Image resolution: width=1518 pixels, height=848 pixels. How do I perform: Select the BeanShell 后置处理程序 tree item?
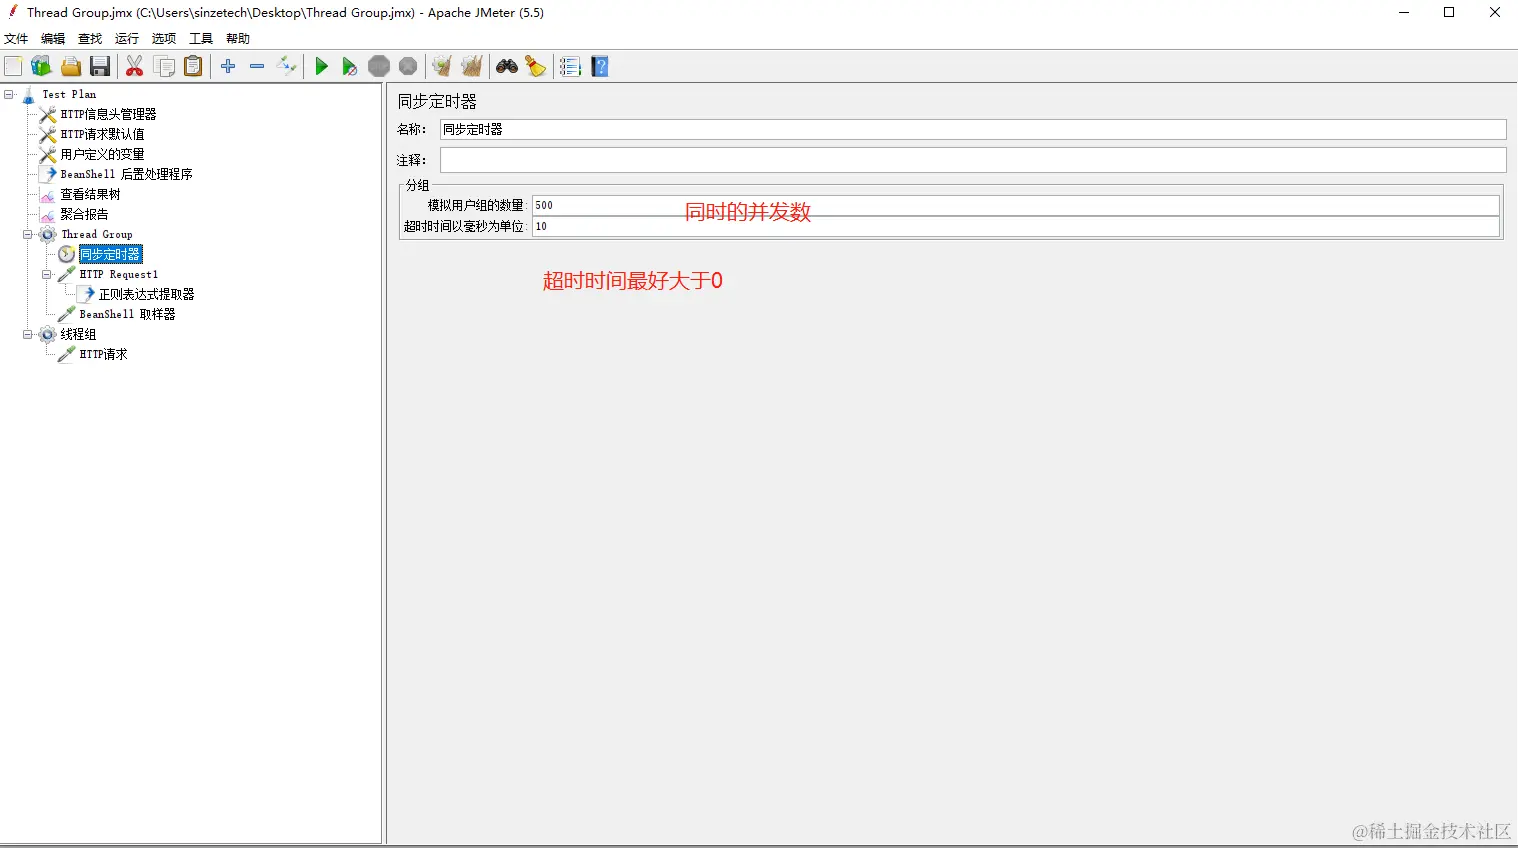pyautogui.click(x=126, y=174)
